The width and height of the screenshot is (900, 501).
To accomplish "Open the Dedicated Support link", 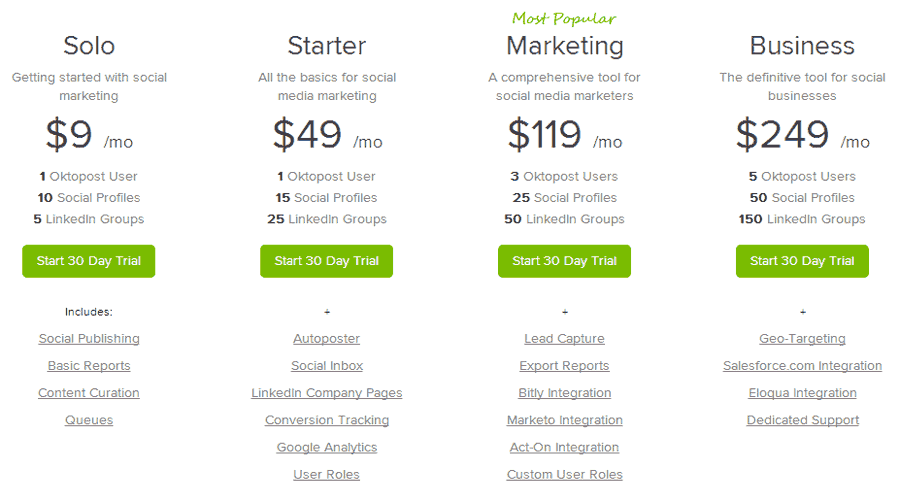I will pyautogui.click(x=802, y=420).
